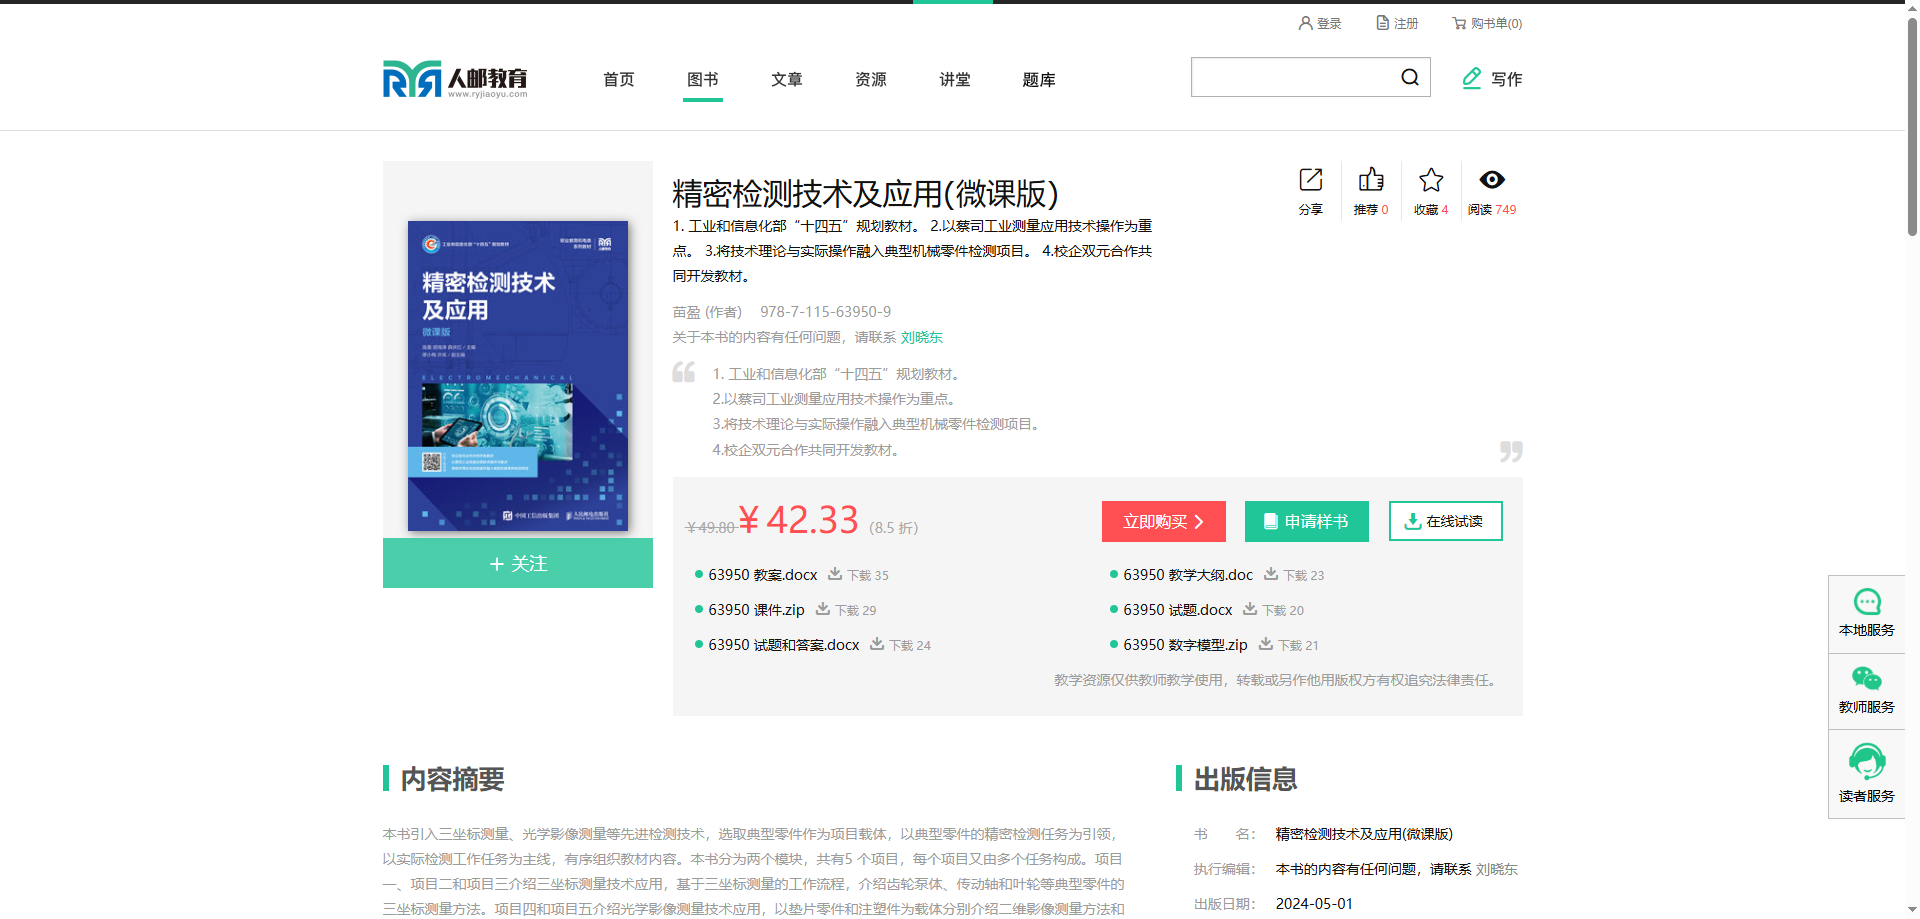Open the 讲堂 menu item
The width and height of the screenshot is (1920, 919).
point(955,79)
